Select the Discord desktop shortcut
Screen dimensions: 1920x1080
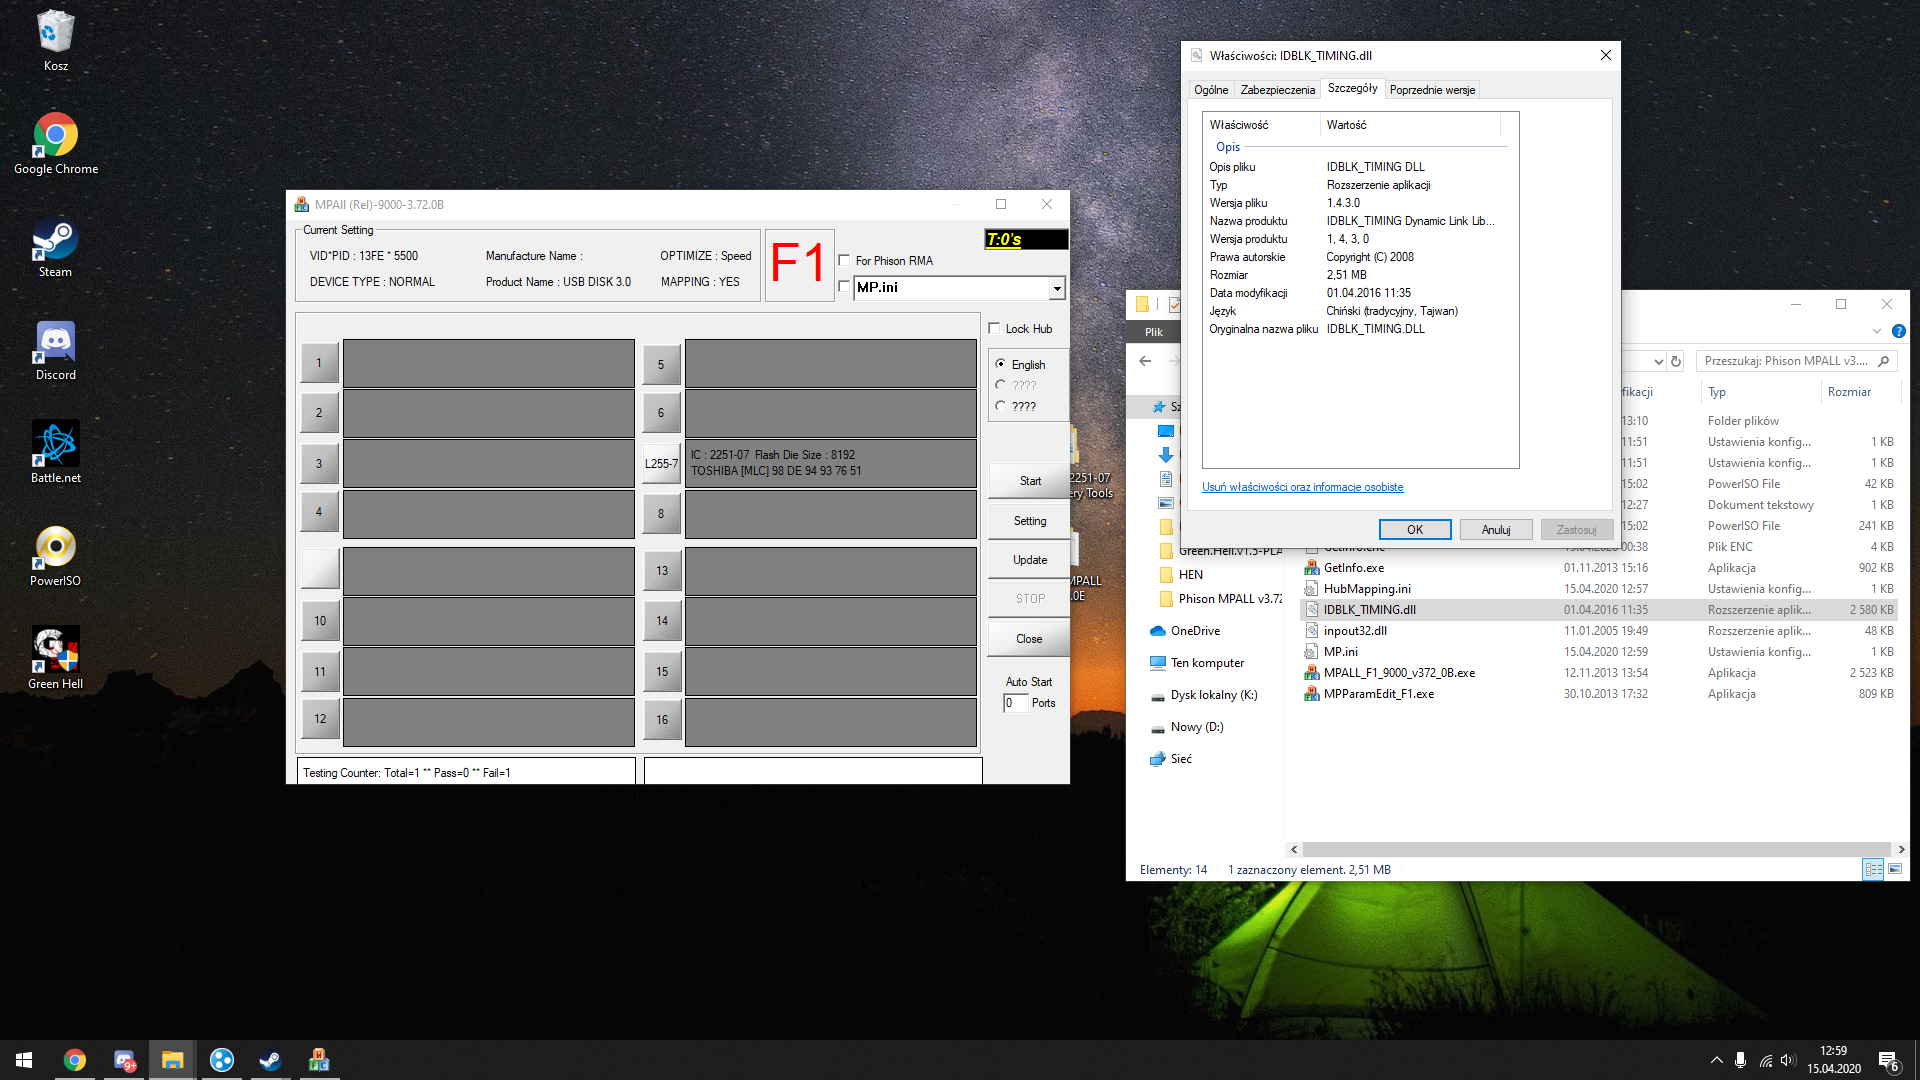pyautogui.click(x=56, y=350)
